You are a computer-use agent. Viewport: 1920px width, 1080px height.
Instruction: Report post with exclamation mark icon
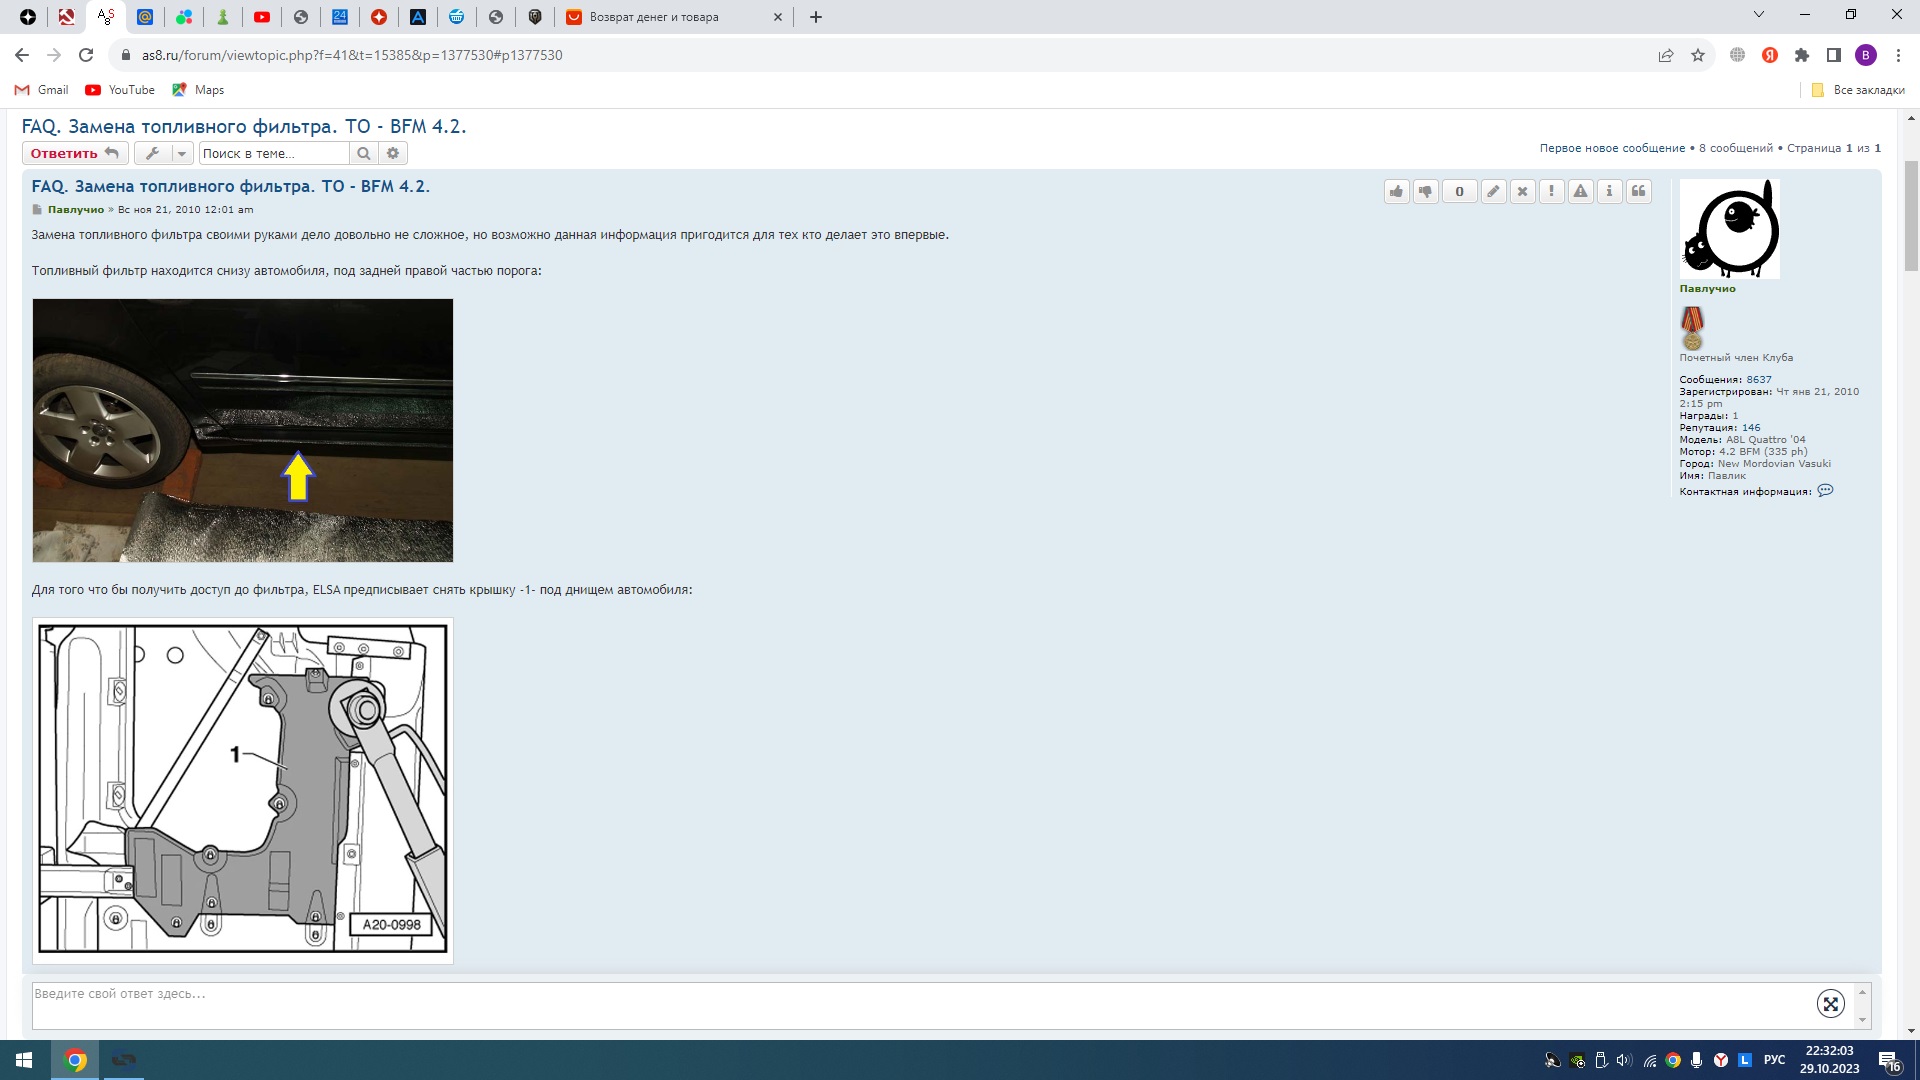point(1551,192)
